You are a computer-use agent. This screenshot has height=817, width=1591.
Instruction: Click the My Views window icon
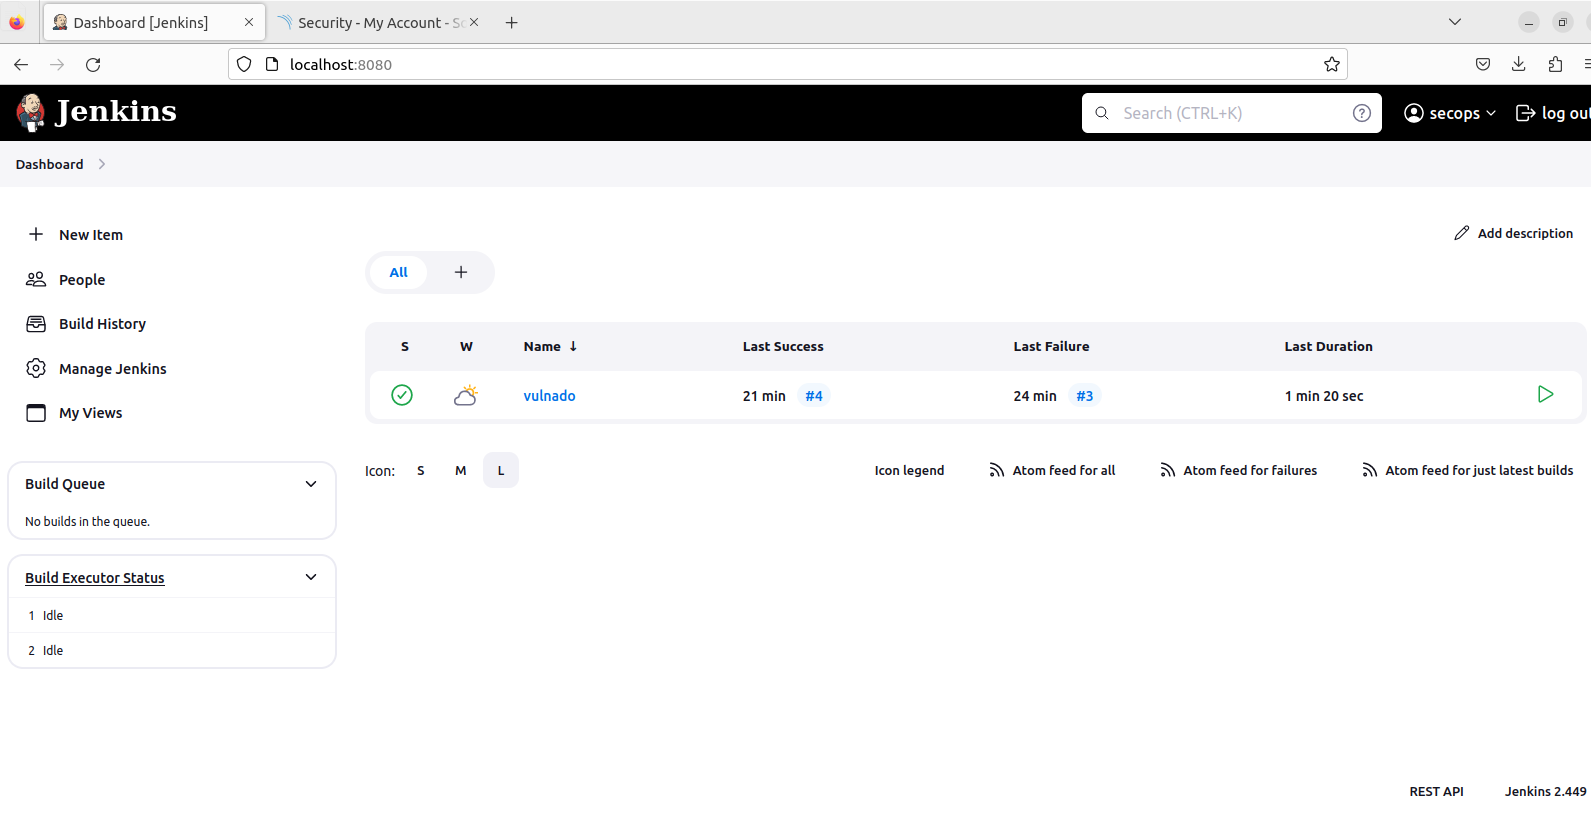[x=36, y=413]
